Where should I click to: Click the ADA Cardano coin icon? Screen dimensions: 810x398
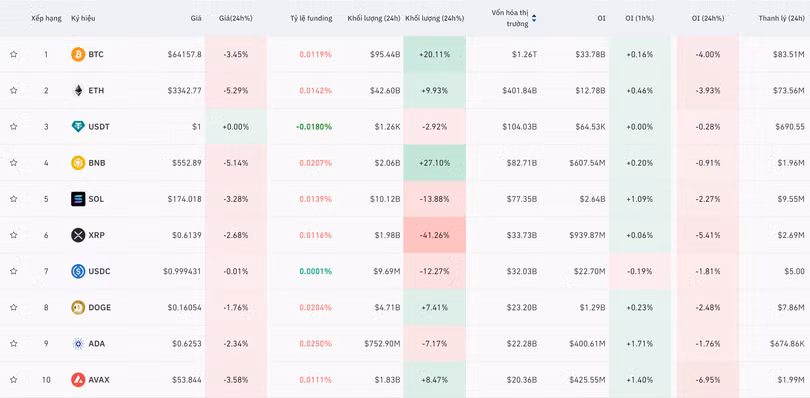click(78, 344)
